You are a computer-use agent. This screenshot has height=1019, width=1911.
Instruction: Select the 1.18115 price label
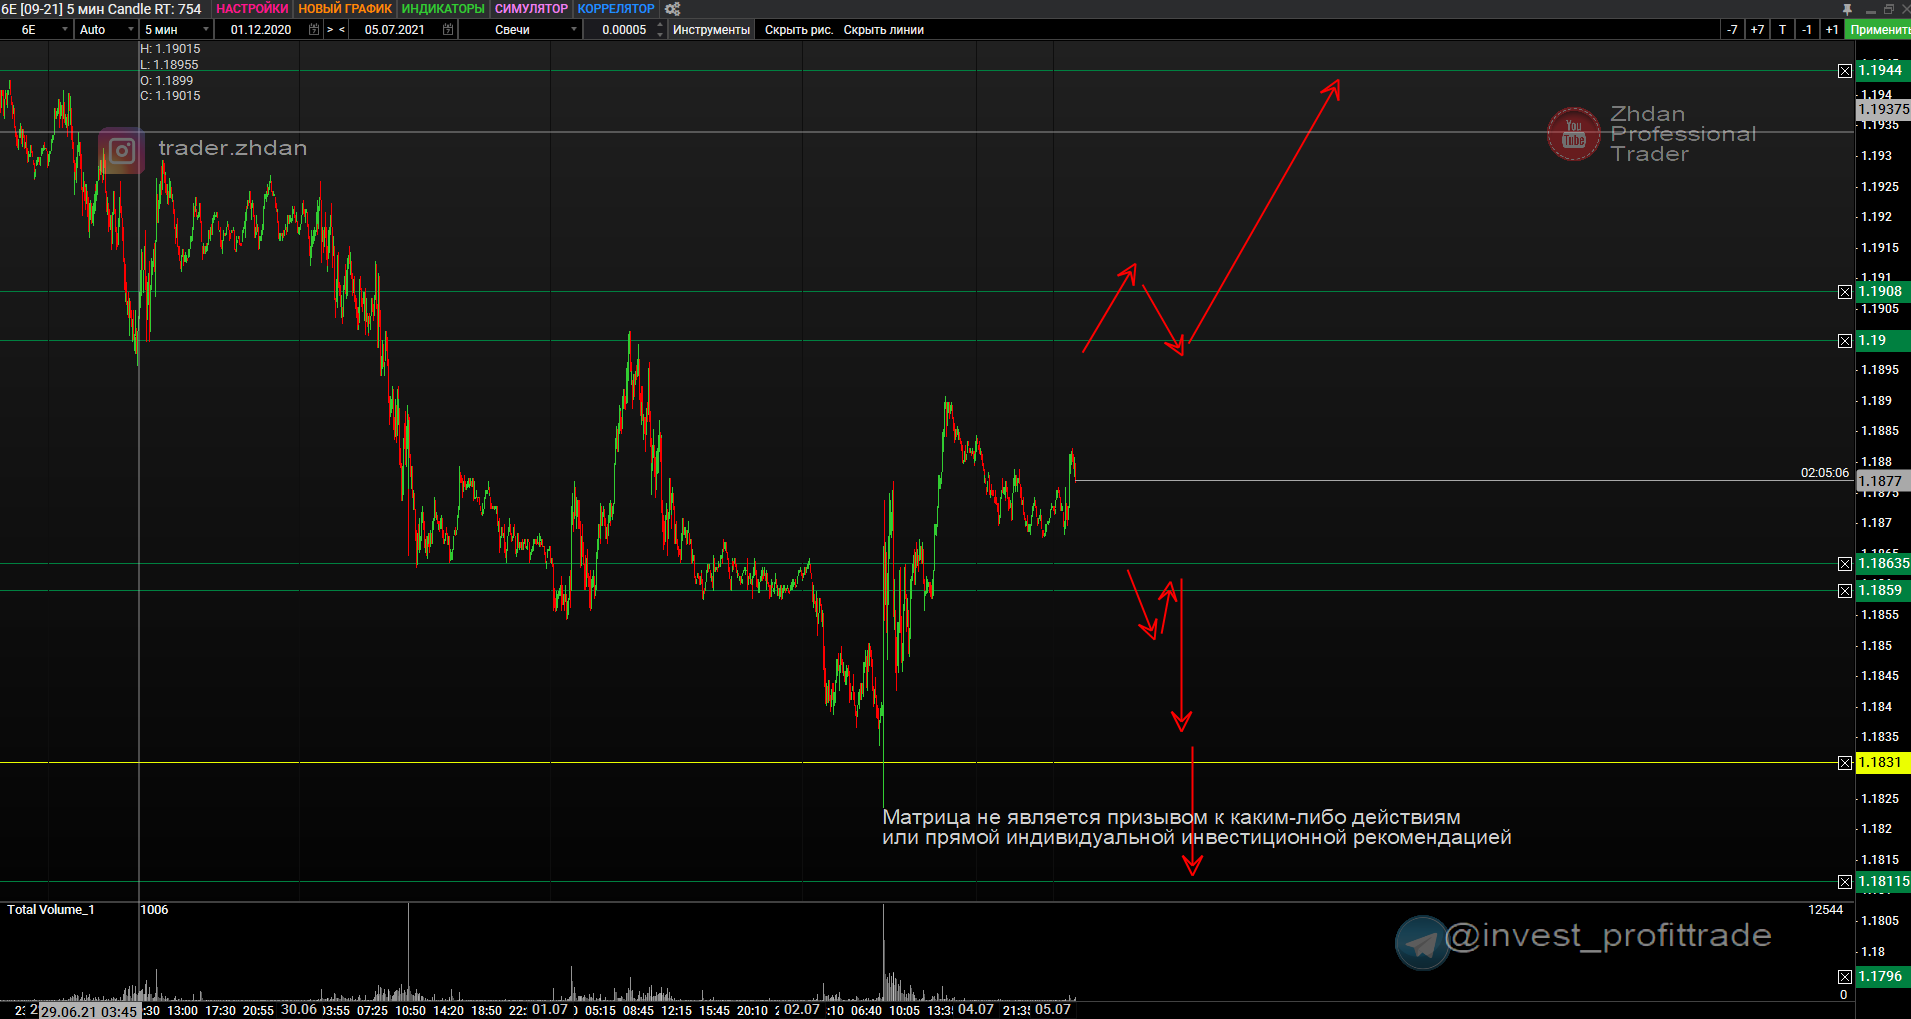1883,881
